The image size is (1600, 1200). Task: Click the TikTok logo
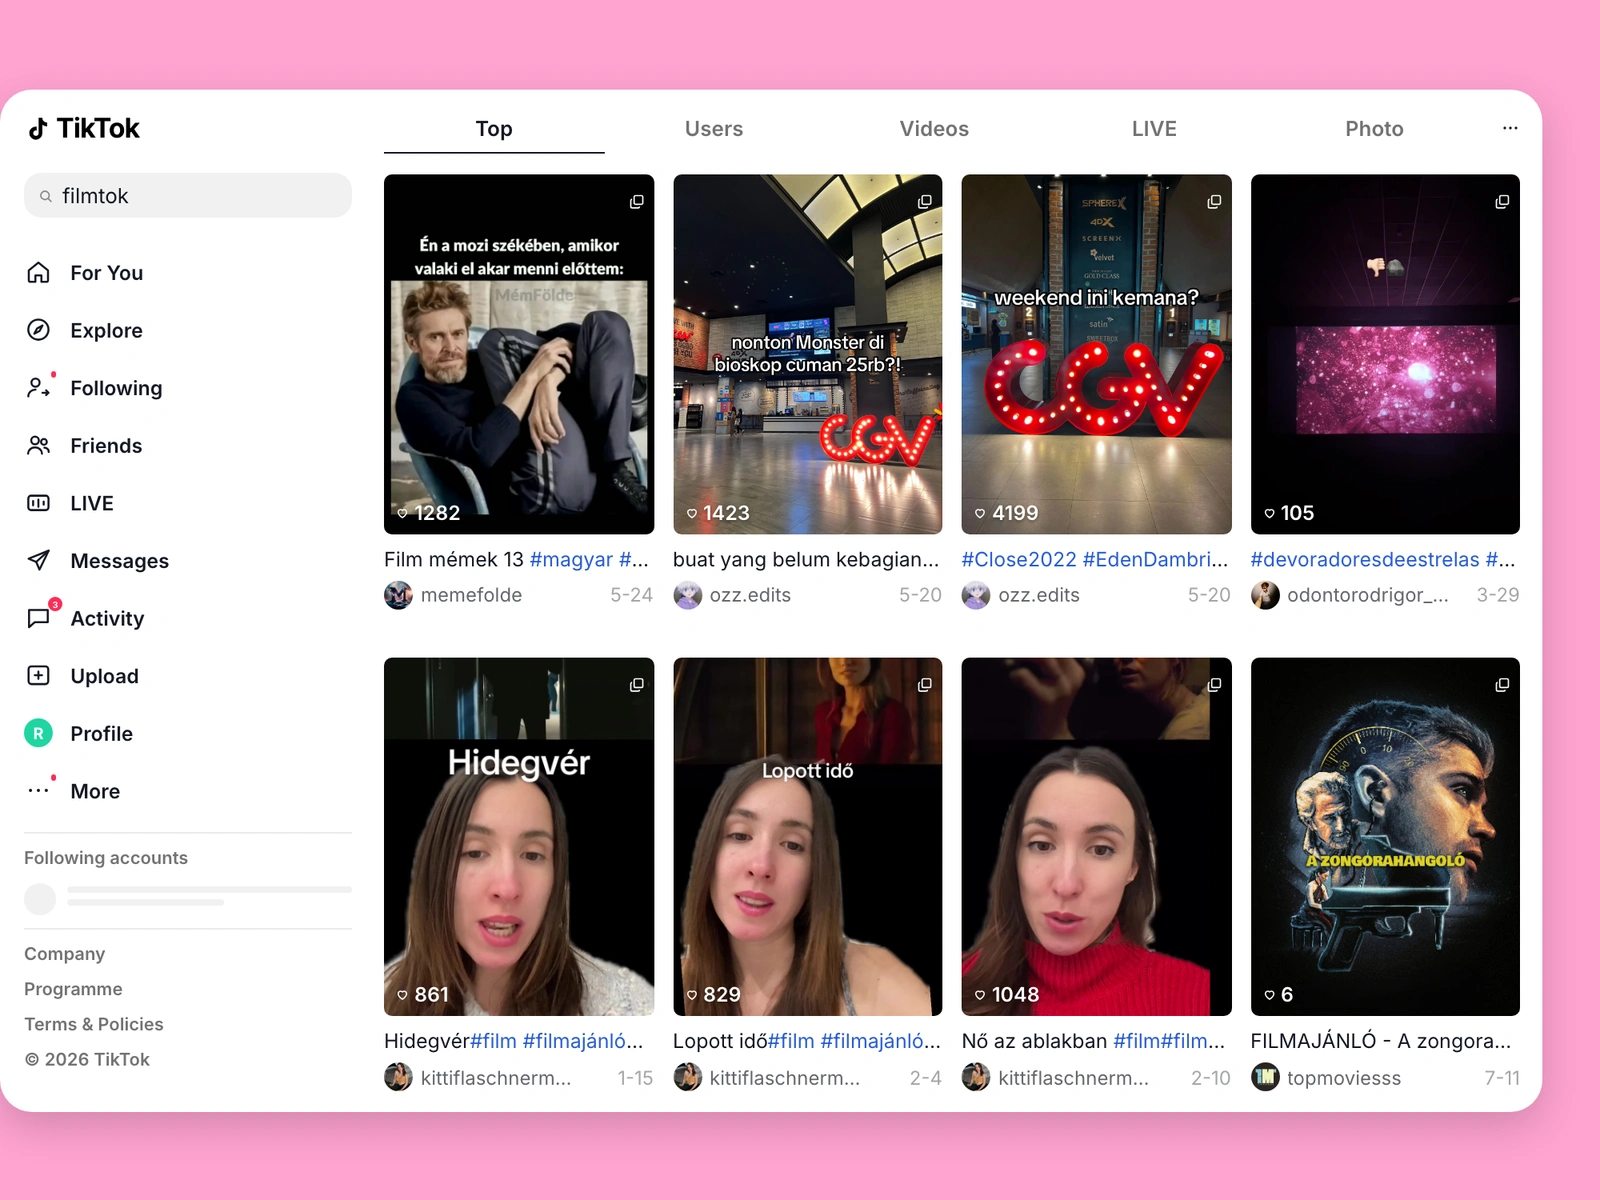pos(84,128)
